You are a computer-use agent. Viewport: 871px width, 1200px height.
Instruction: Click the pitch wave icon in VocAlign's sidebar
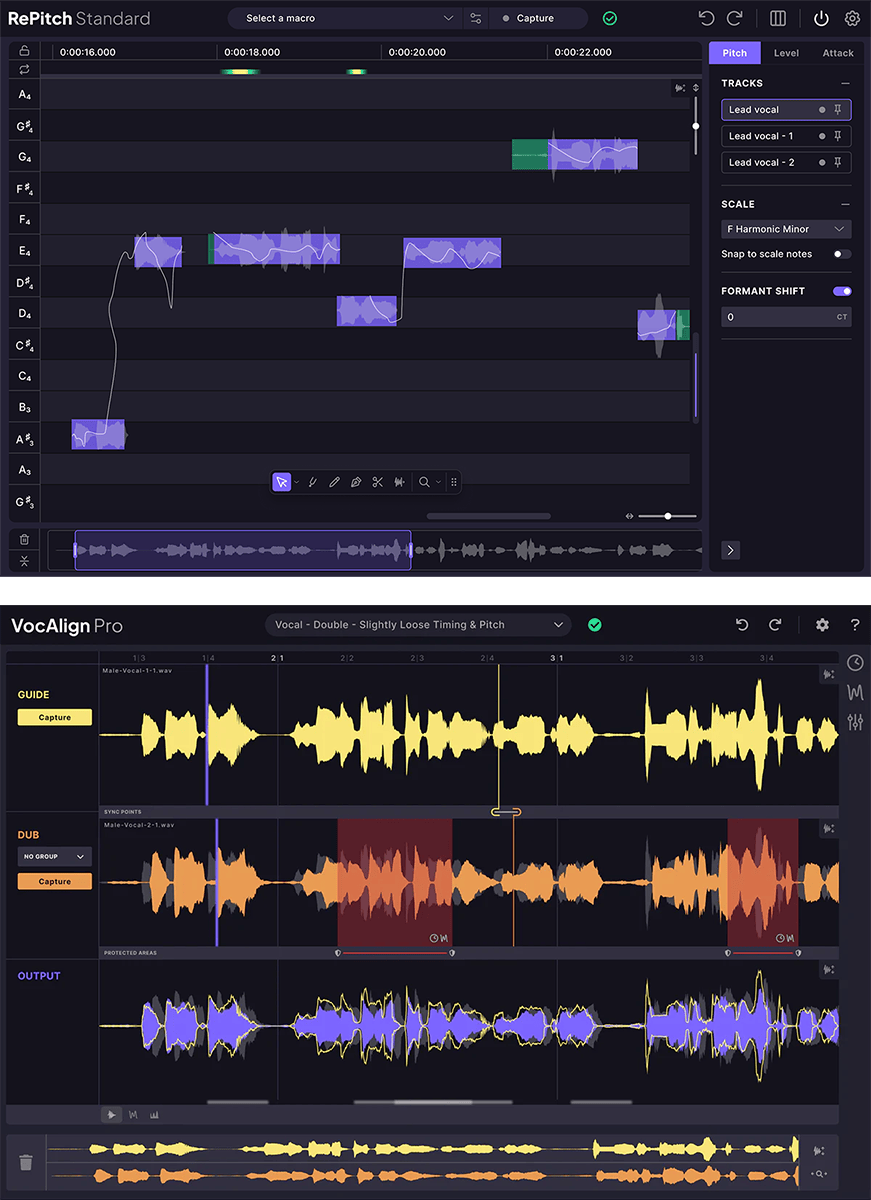click(x=855, y=691)
